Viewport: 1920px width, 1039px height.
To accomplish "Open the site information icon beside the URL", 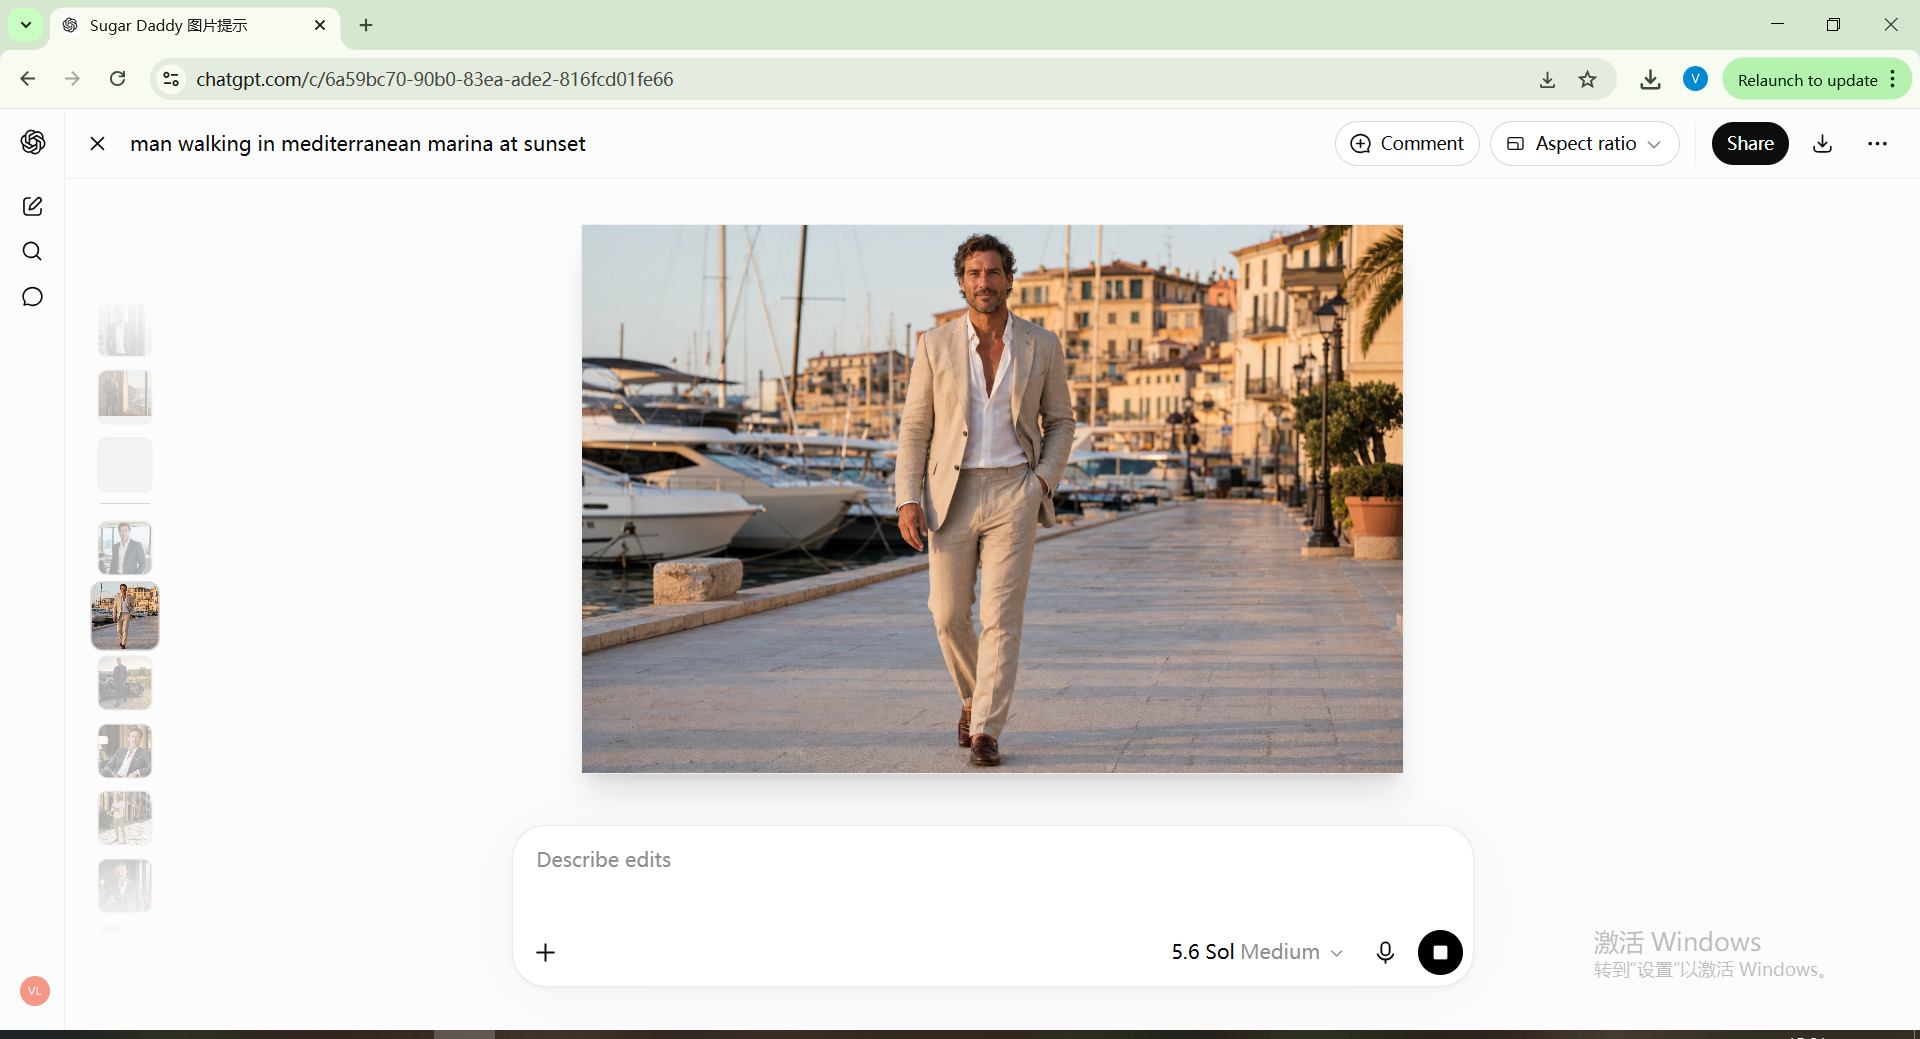I will pyautogui.click(x=171, y=79).
